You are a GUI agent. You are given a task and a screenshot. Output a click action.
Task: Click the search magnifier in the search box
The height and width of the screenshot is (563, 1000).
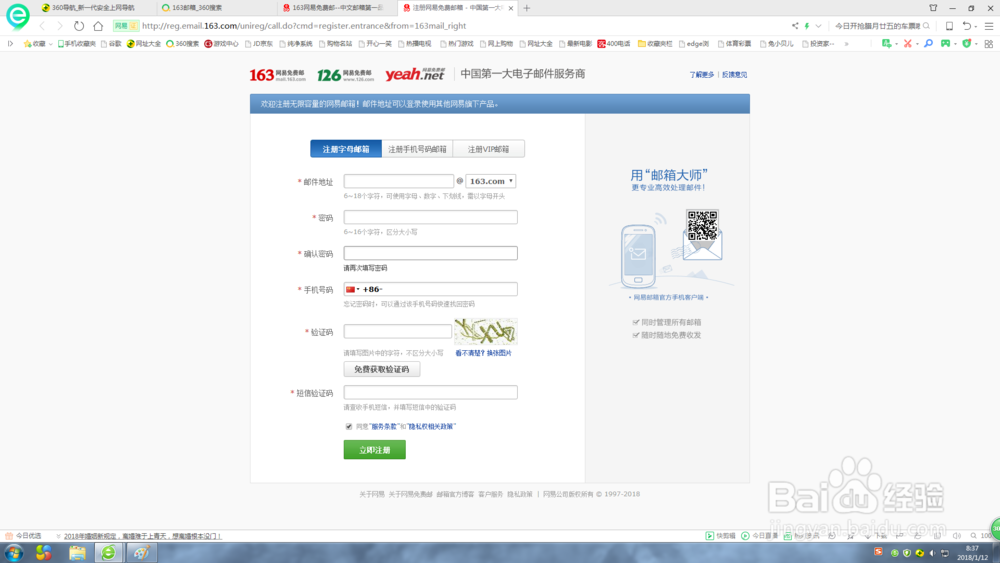click(926, 26)
